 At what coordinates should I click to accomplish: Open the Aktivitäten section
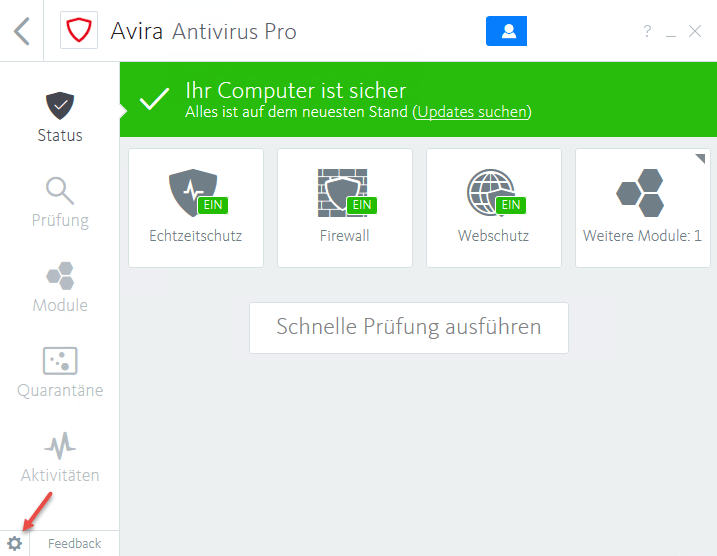point(60,457)
